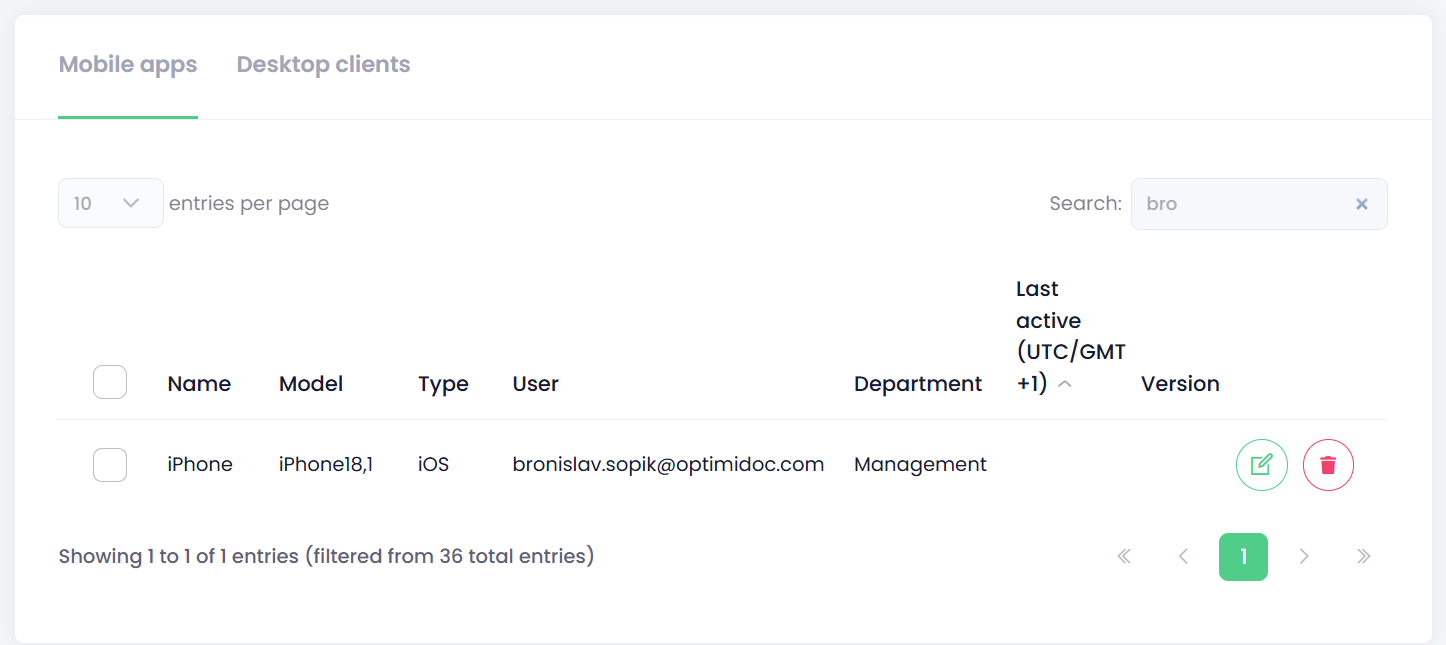Screen dimensions: 1446x645
Task: Sort table by Version column header
Action: pyautogui.click(x=1180, y=384)
